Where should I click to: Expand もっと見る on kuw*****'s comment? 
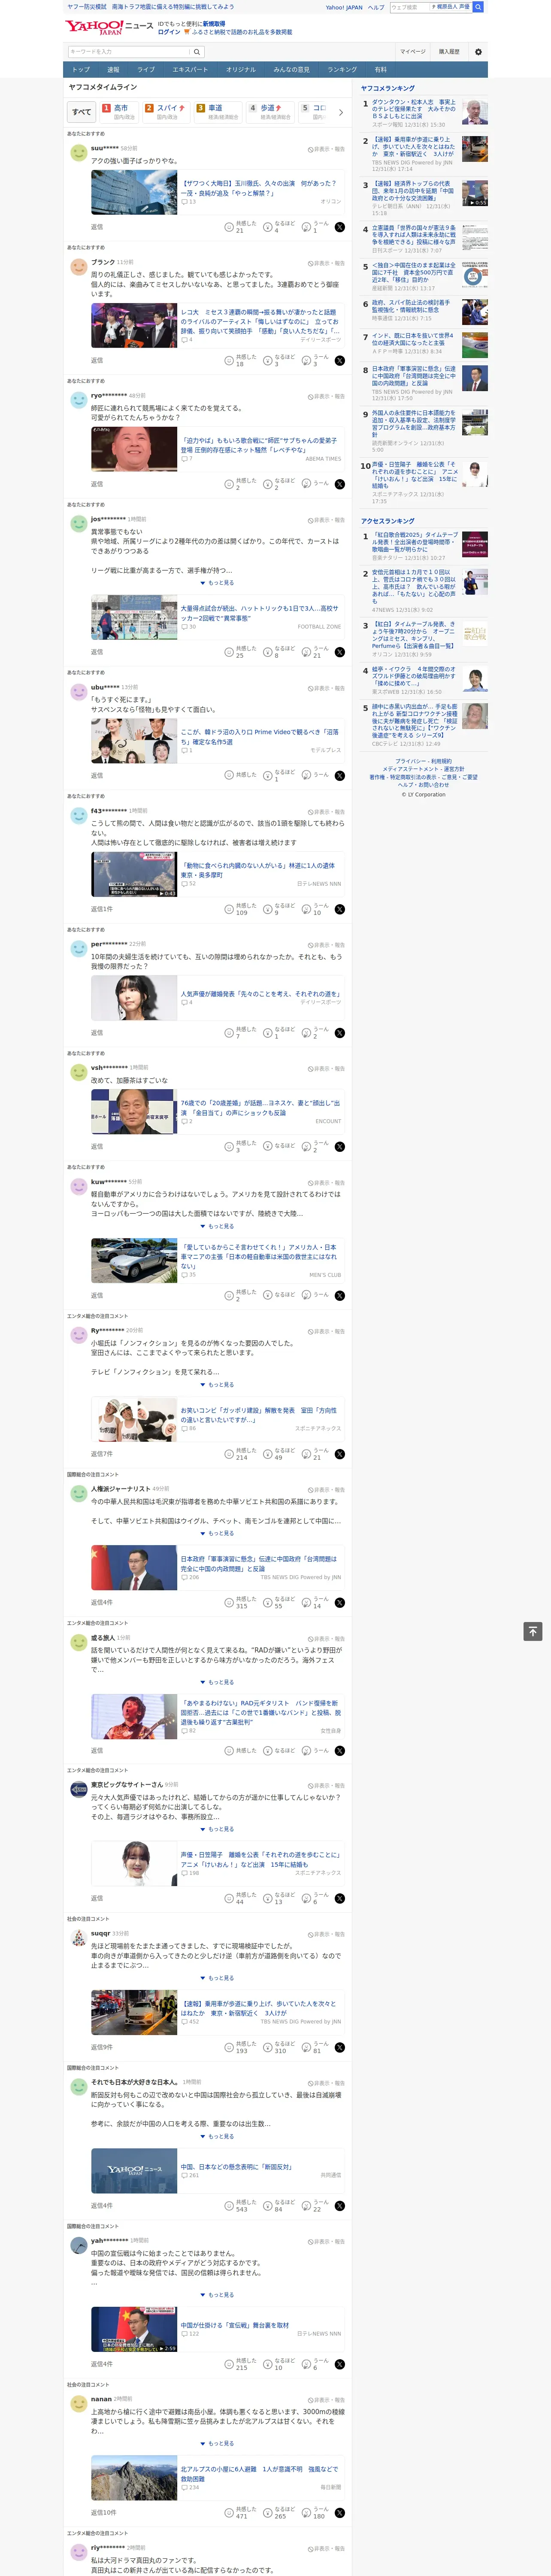[217, 1226]
